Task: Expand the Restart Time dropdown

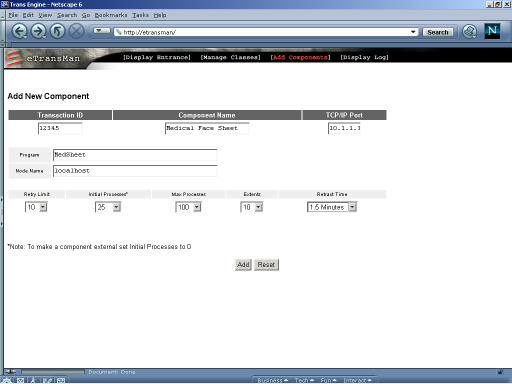Action: coord(352,207)
